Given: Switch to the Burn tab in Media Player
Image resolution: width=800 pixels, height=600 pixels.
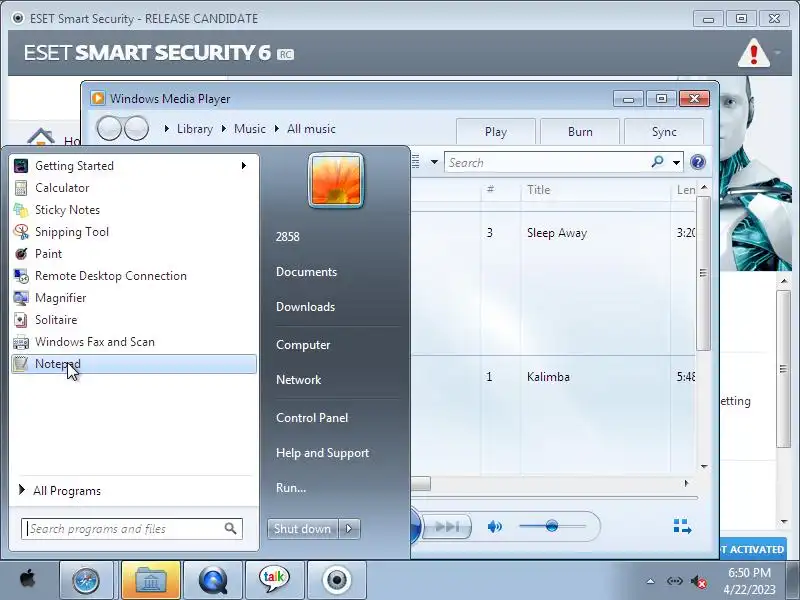Looking at the screenshot, I should pos(580,132).
